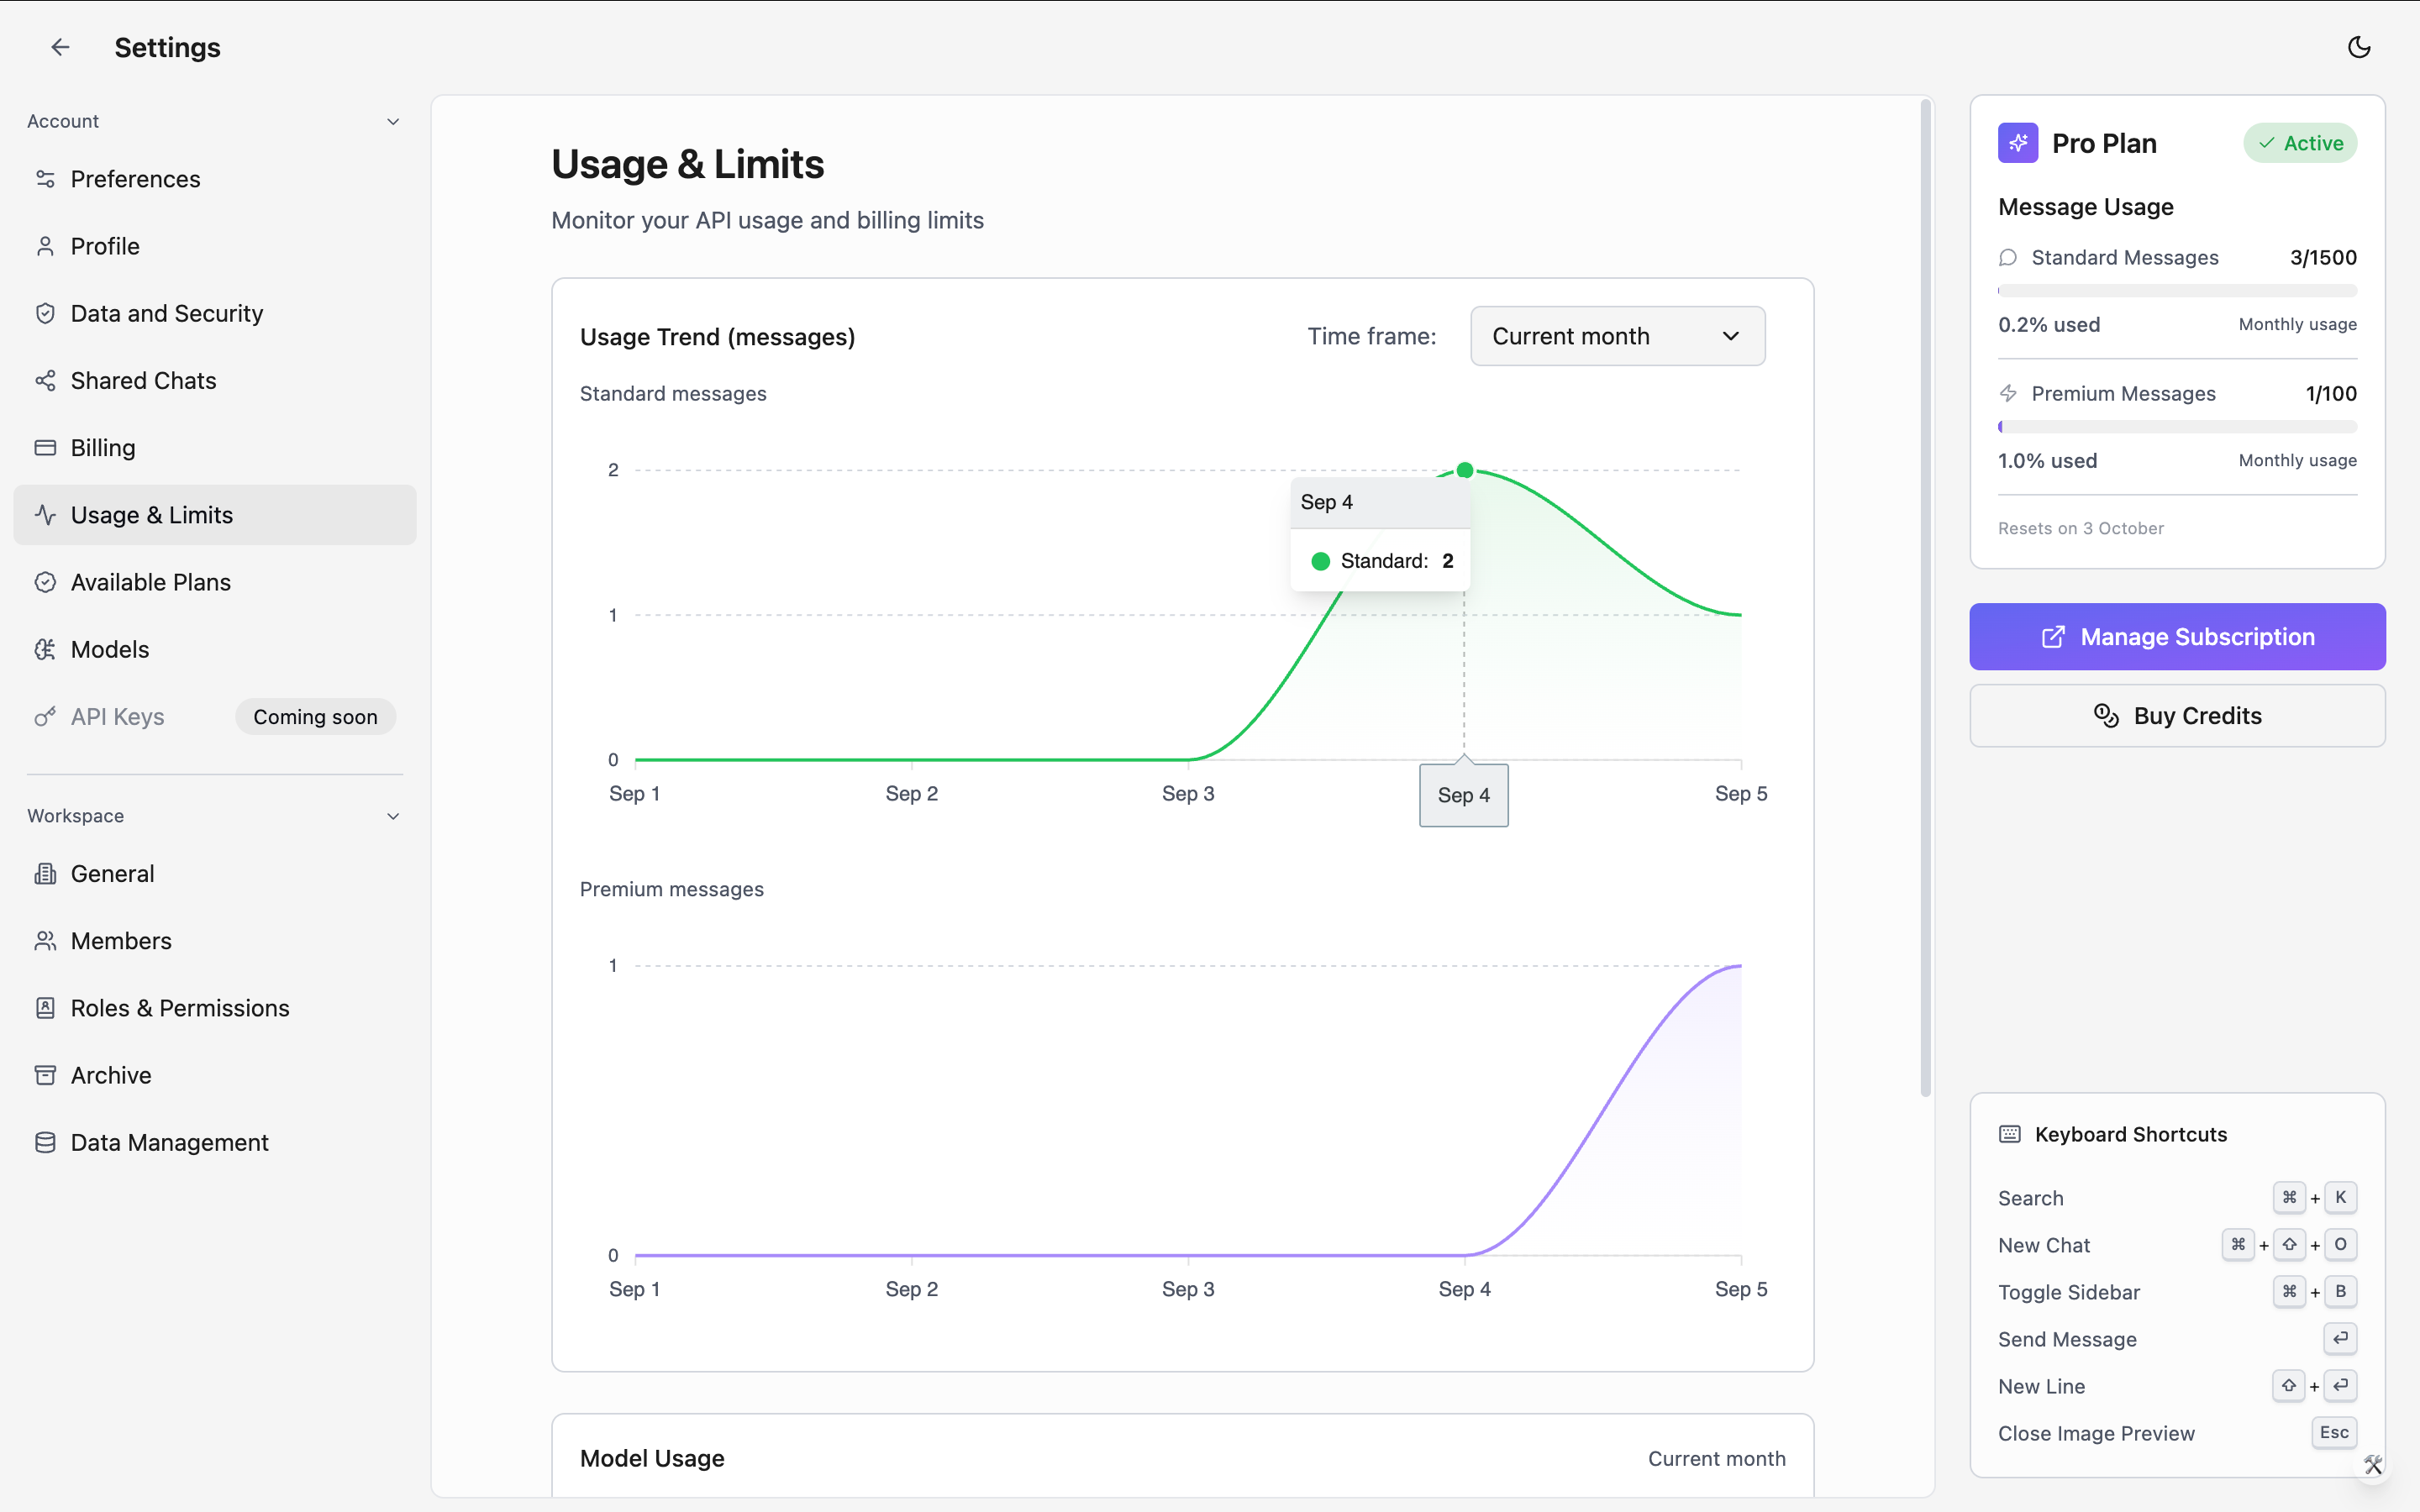Click the Archive box icon

click(x=45, y=1075)
